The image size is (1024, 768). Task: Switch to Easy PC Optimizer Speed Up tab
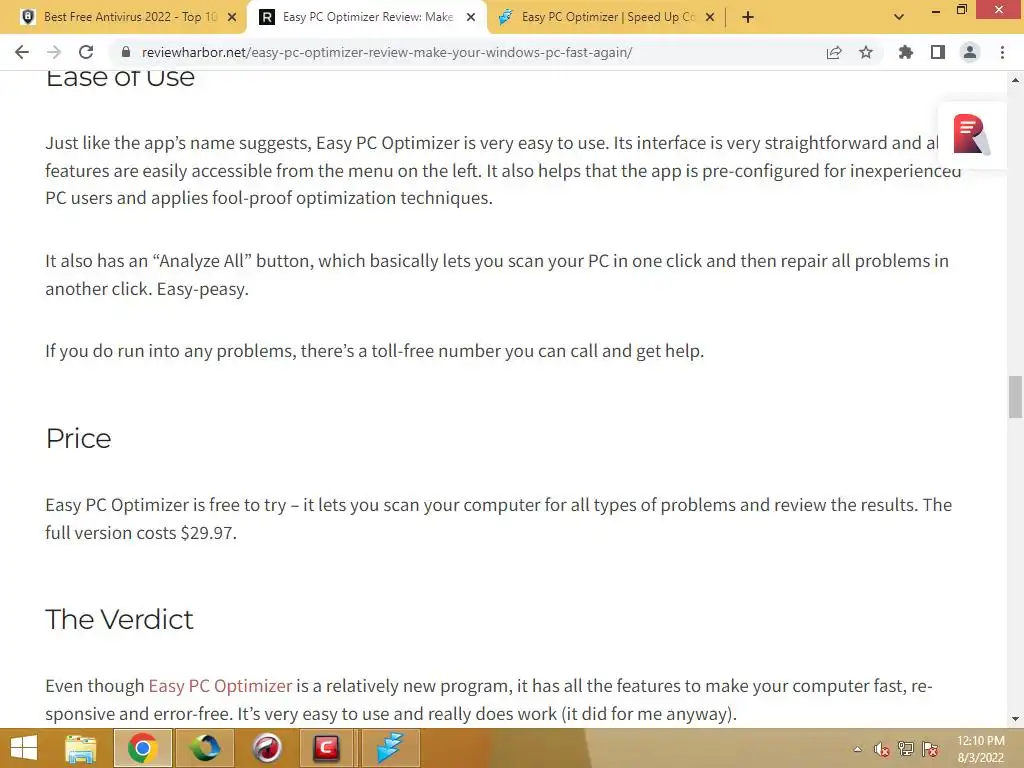[x=608, y=17]
